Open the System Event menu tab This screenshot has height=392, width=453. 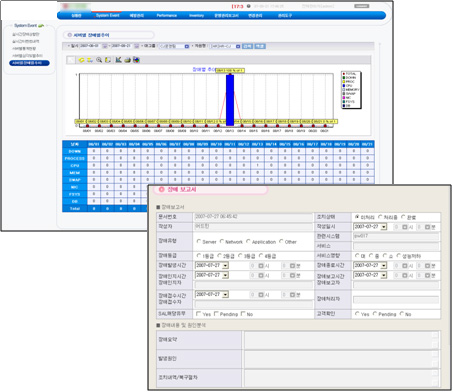coord(108,15)
